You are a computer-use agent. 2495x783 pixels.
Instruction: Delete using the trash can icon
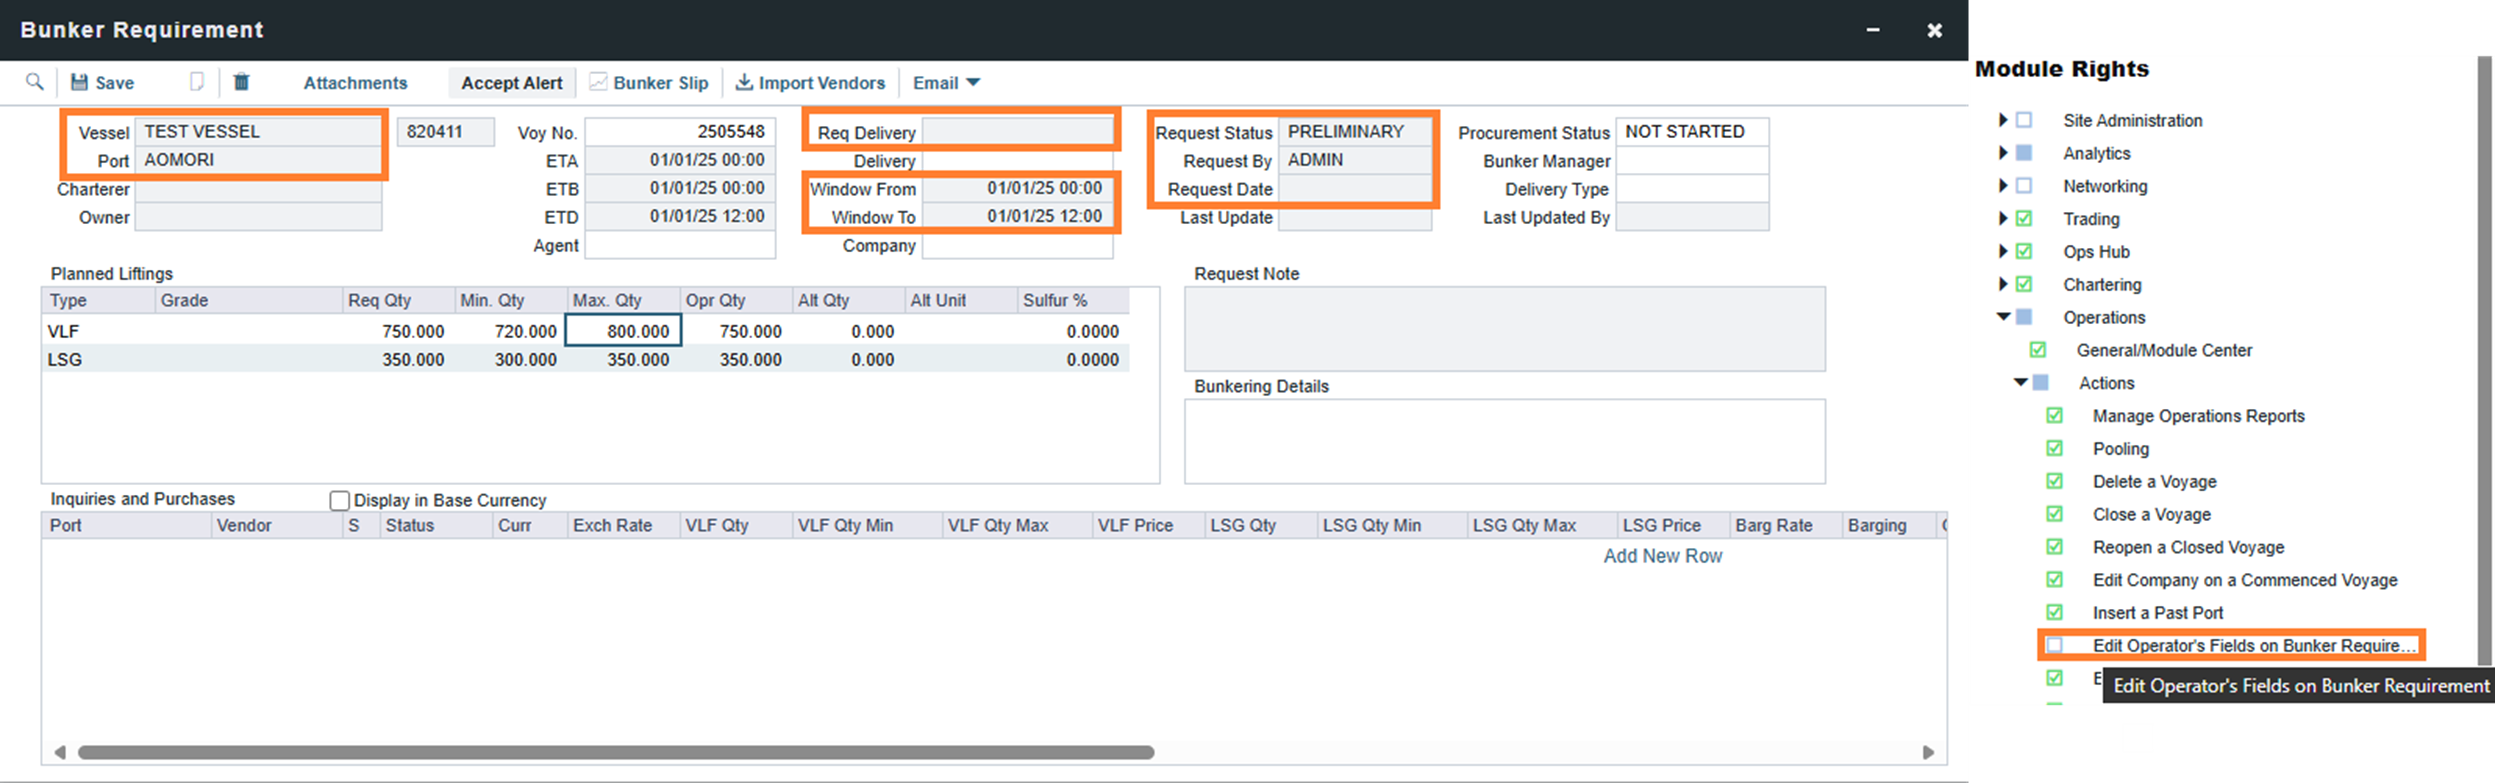(241, 82)
